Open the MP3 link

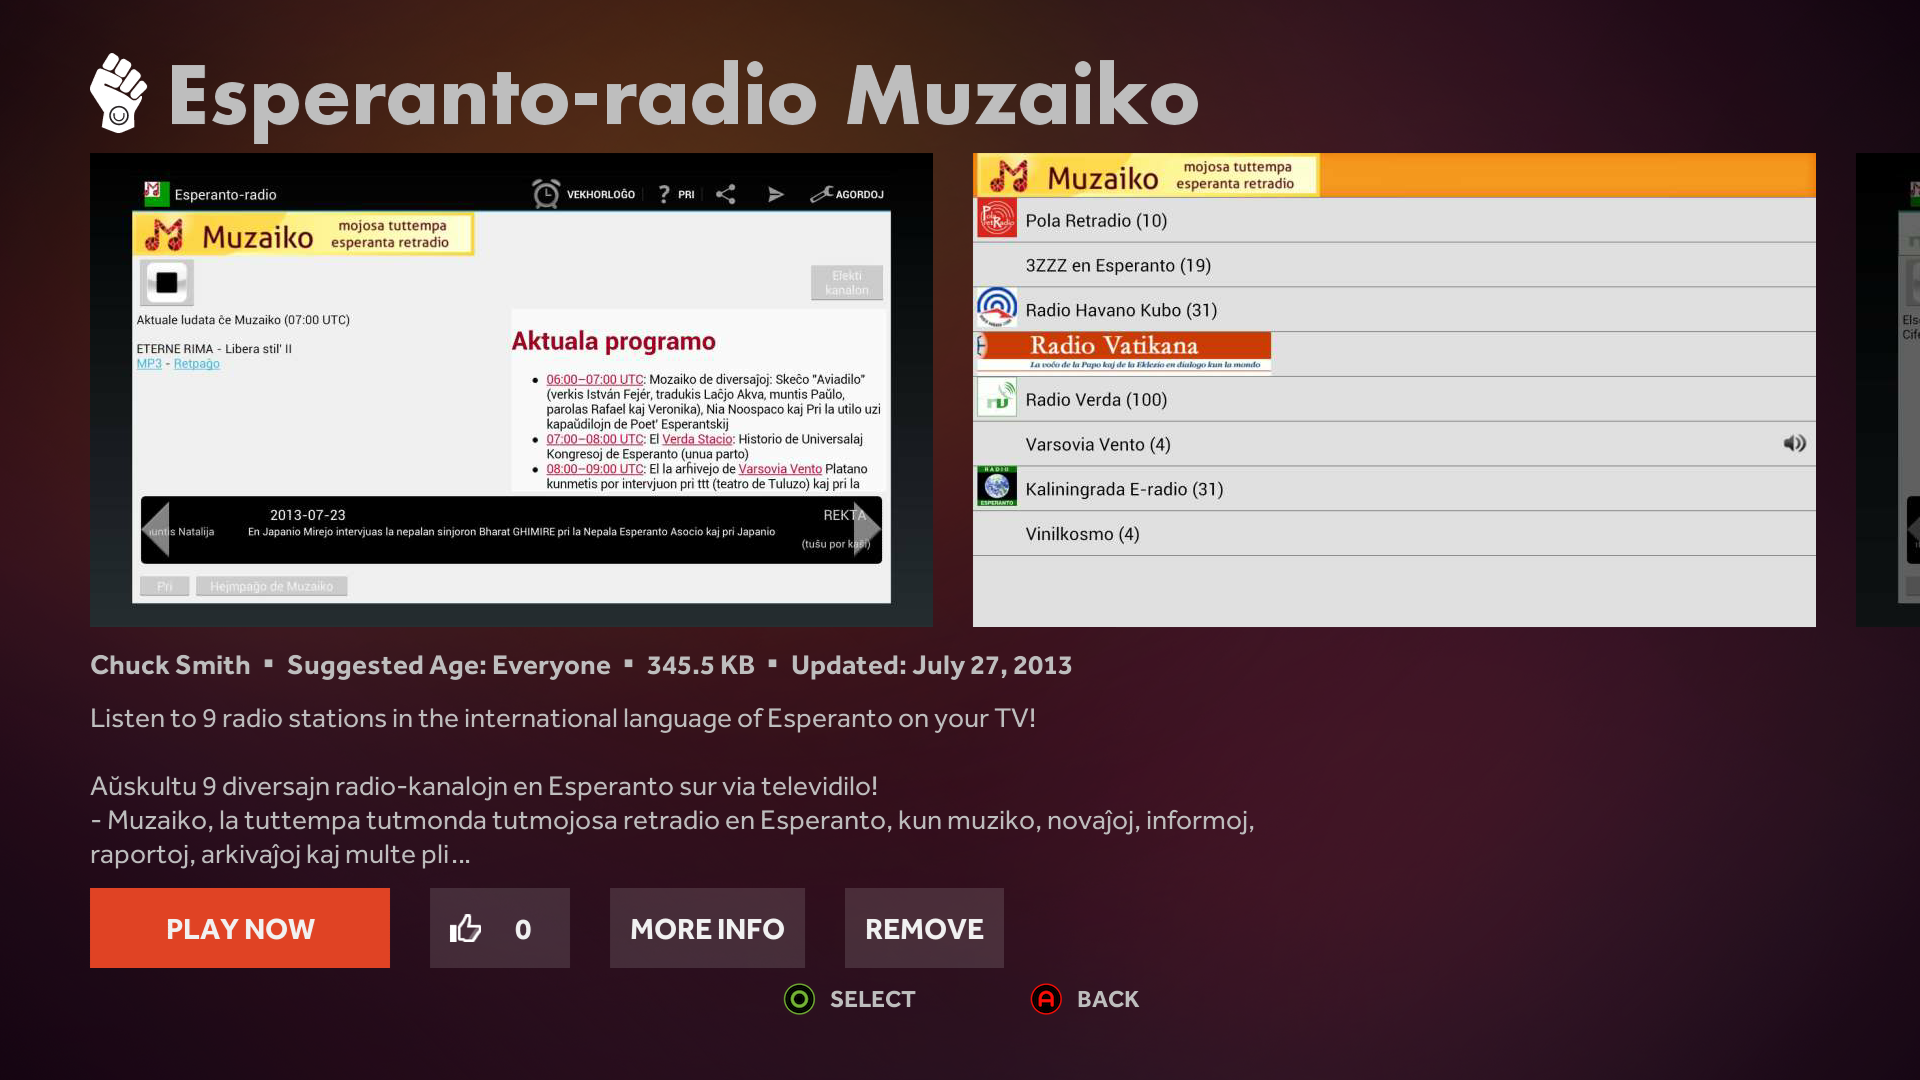149,364
